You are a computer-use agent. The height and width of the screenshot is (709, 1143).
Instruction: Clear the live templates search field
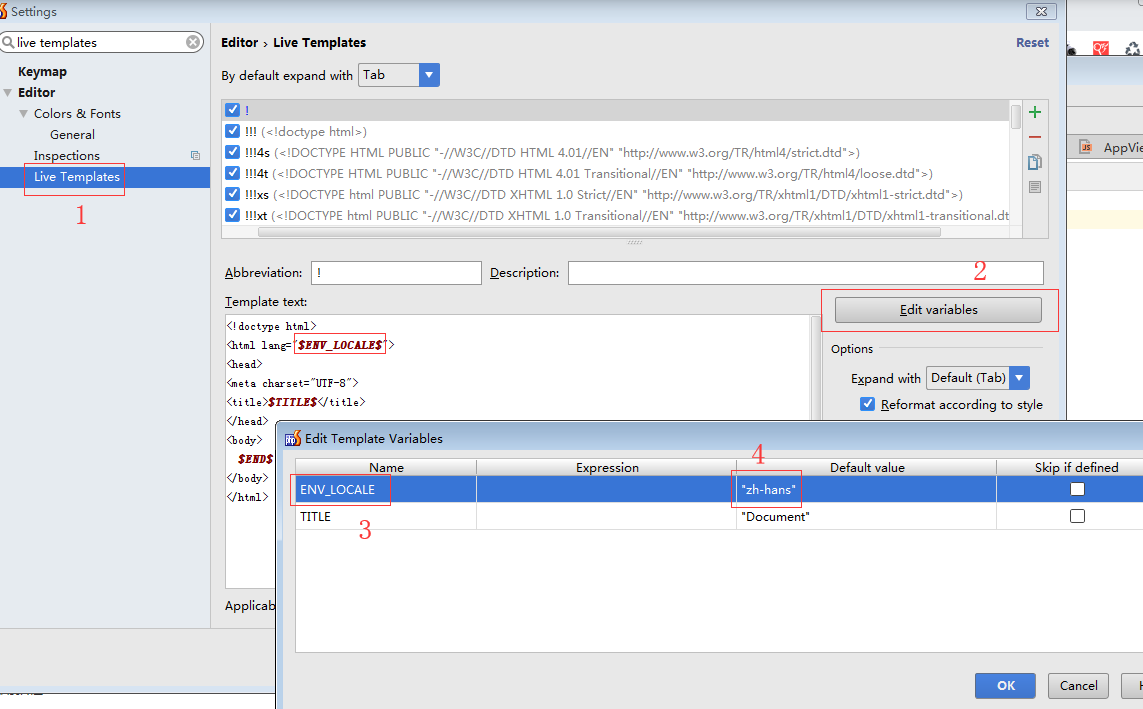tap(193, 42)
